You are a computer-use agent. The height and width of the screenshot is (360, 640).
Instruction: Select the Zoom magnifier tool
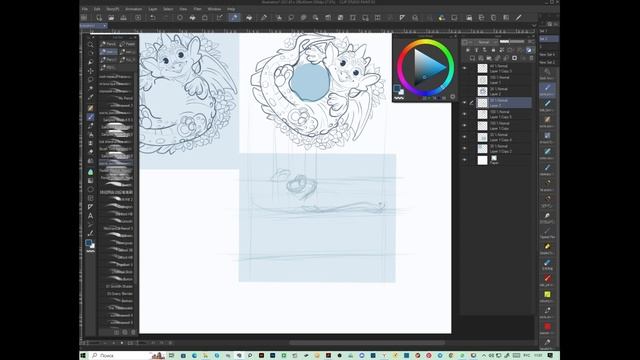pos(90,44)
